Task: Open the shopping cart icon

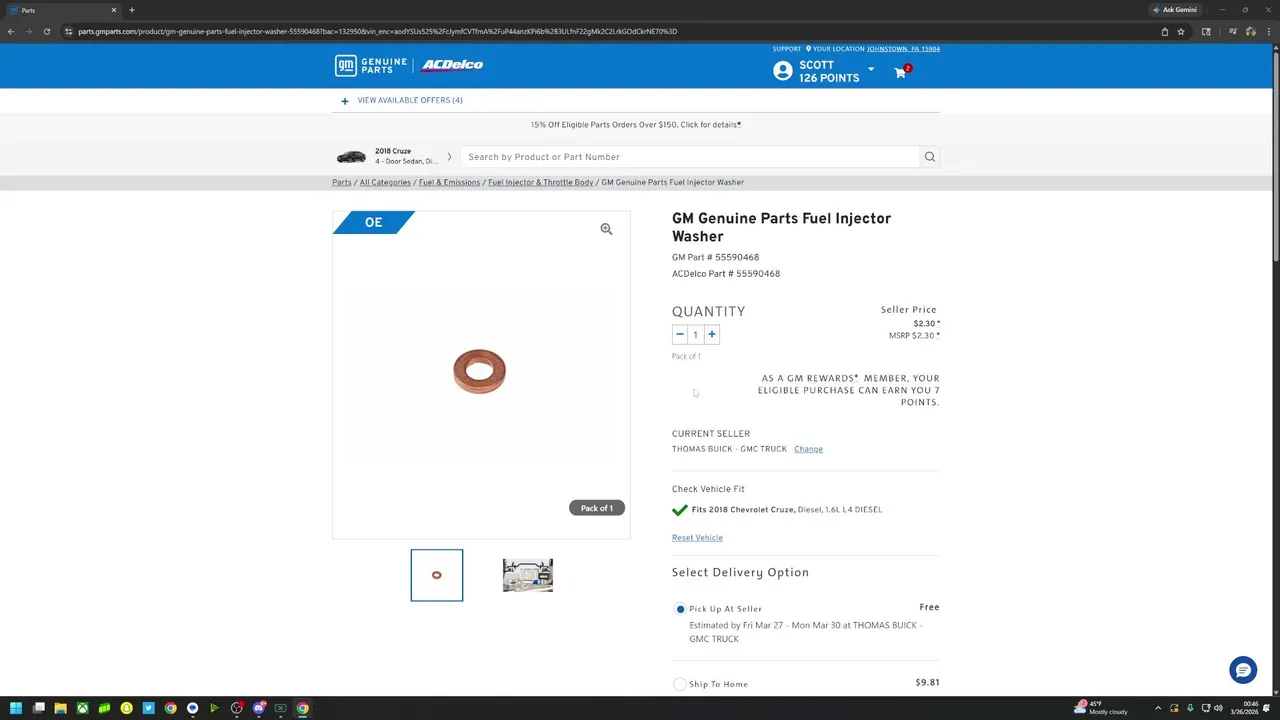Action: tap(900, 73)
